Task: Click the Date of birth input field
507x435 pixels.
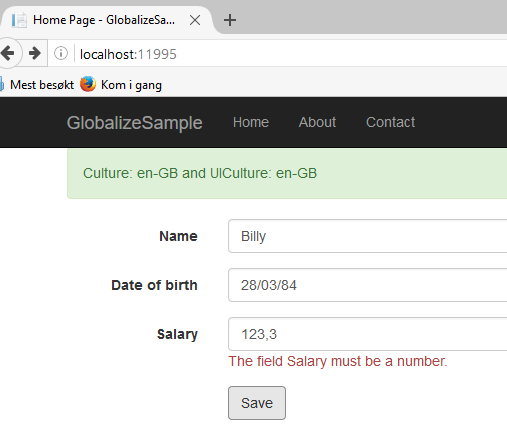Action: click(x=368, y=285)
